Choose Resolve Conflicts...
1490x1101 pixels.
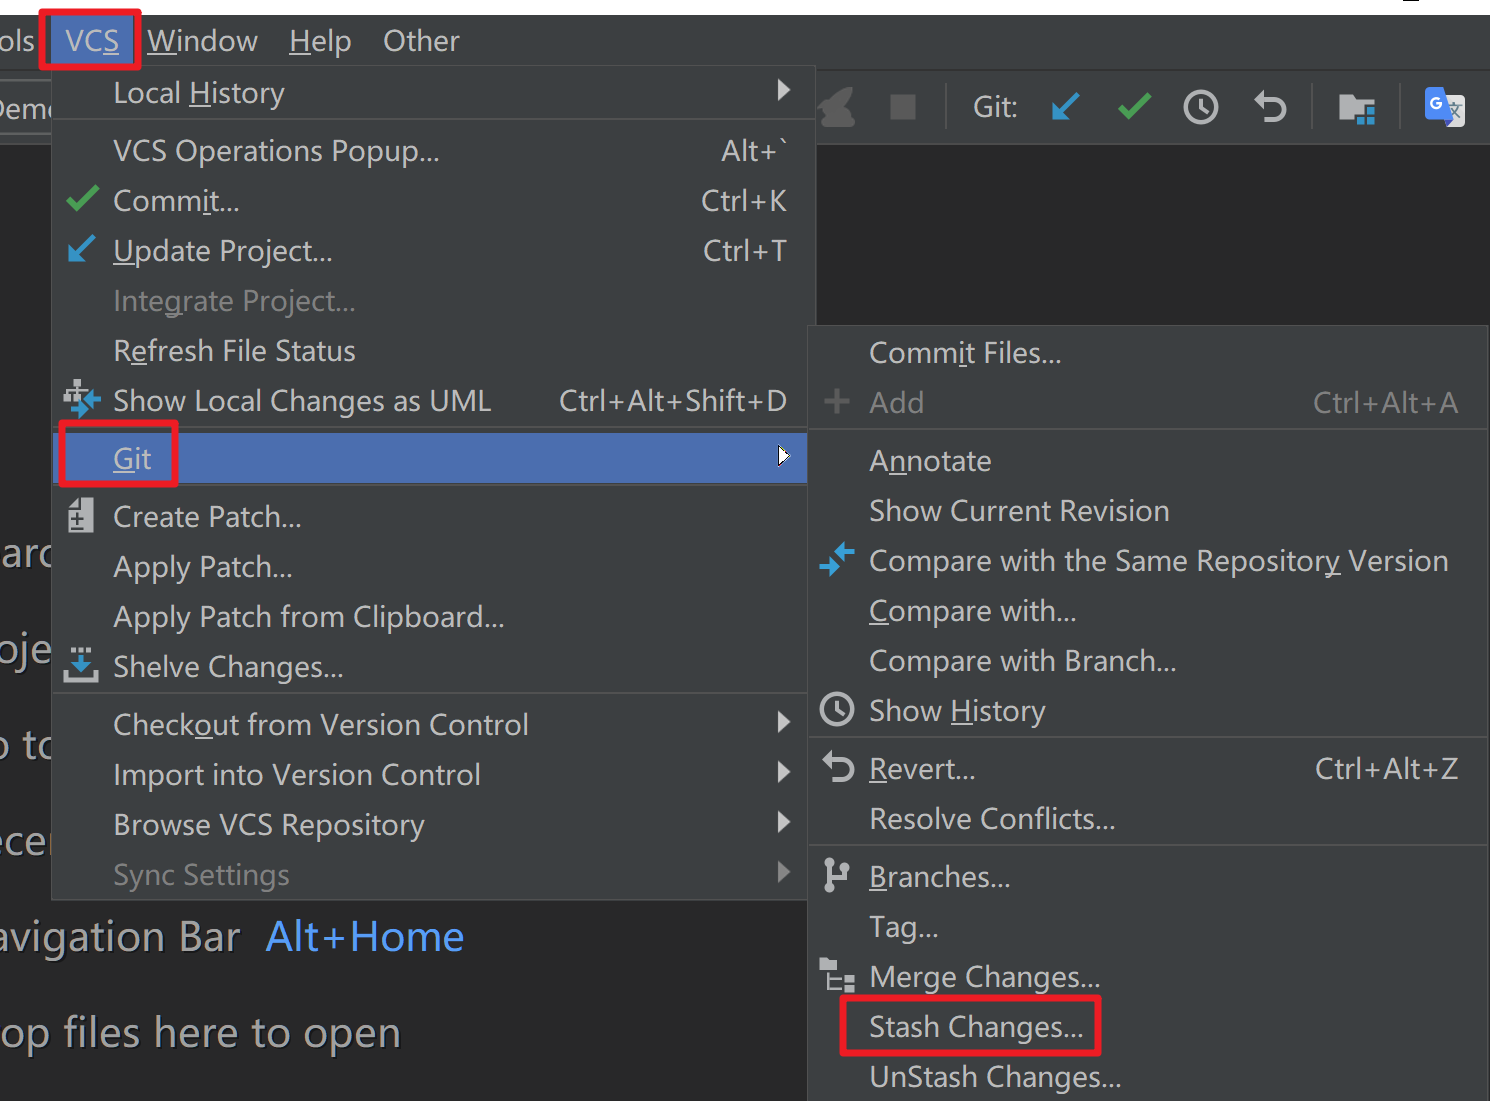coord(1148,819)
